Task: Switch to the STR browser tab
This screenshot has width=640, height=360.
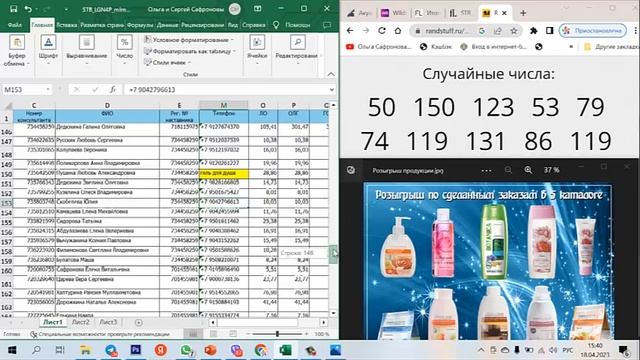Action: click(x=460, y=13)
